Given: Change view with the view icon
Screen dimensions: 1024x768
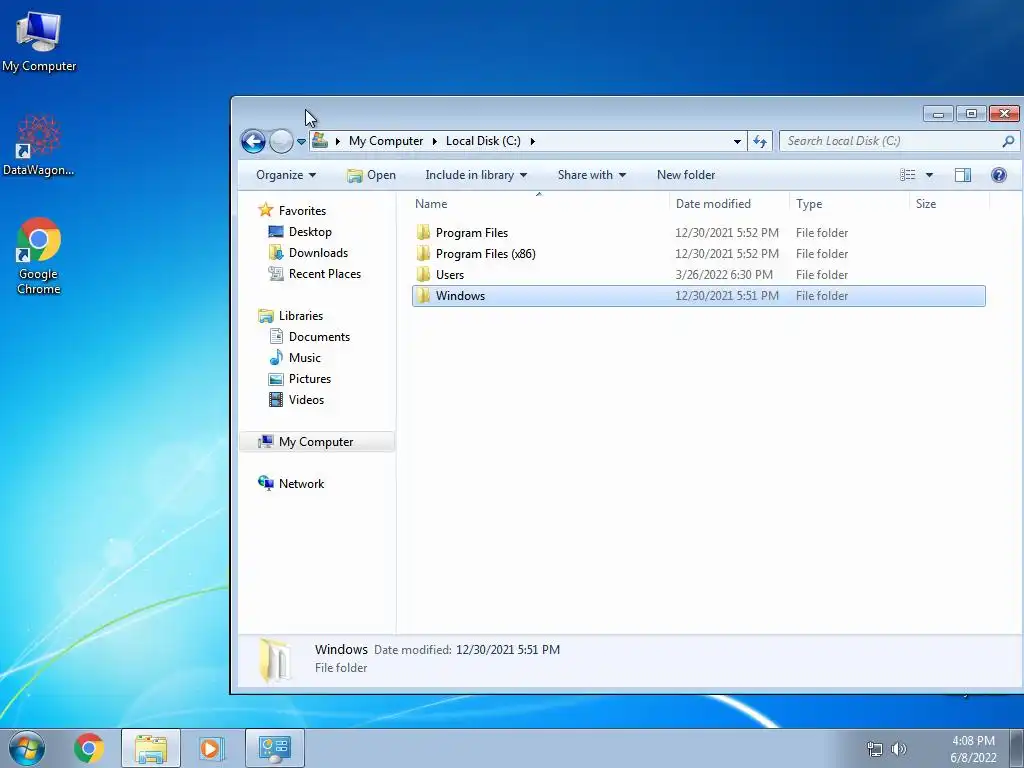Looking at the screenshot, I should pos(908,175).
